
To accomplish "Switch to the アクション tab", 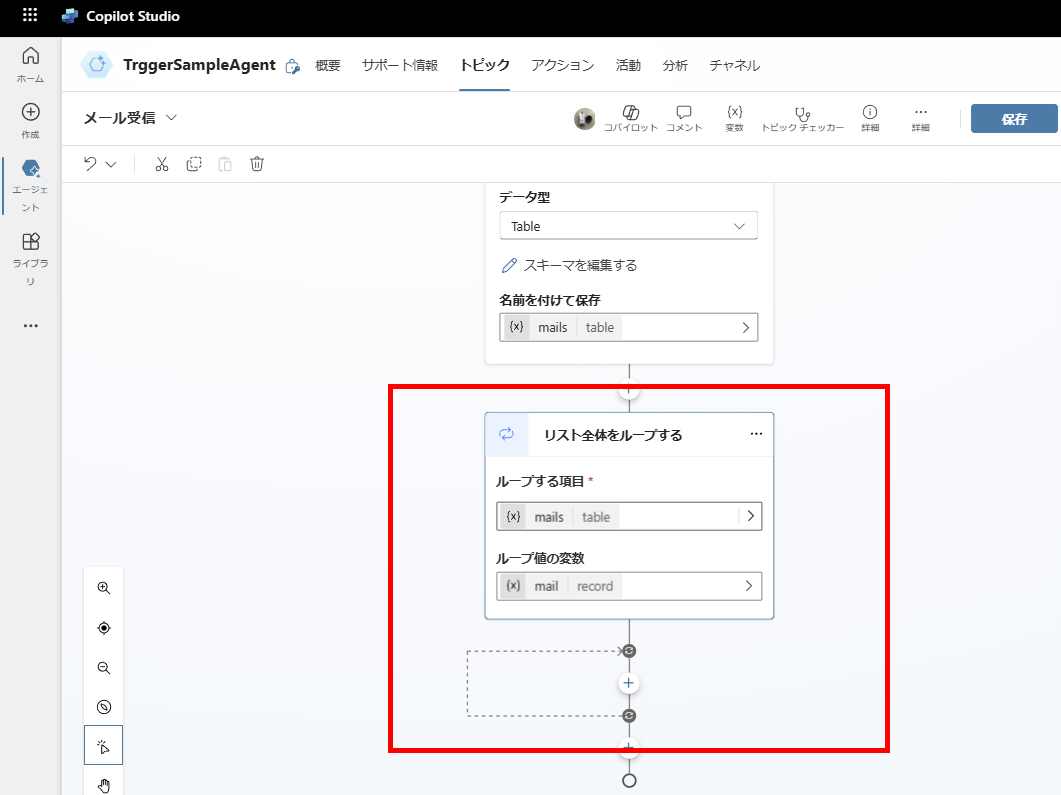I will click(x=562, y=64).
